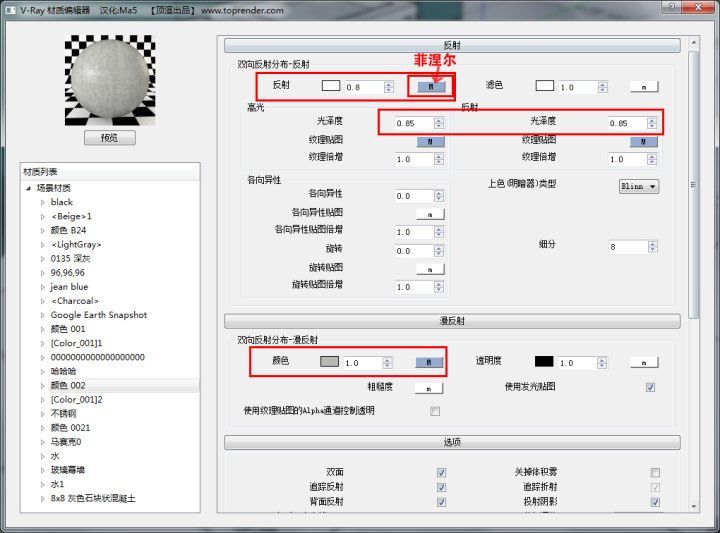Click the Fresnel map button beside 反射
The height and width of the screenshot is (533, 720).
(x=430, y=87)
